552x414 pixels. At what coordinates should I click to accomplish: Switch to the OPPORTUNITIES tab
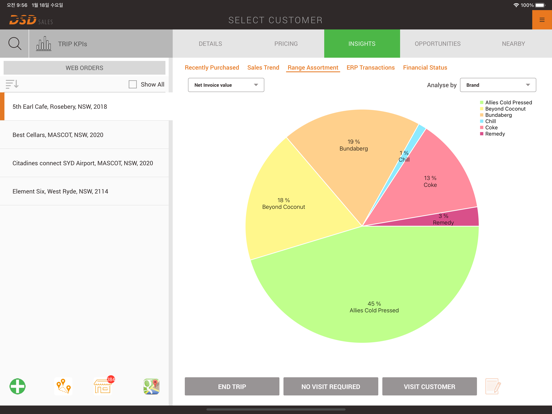click(438, 44)
